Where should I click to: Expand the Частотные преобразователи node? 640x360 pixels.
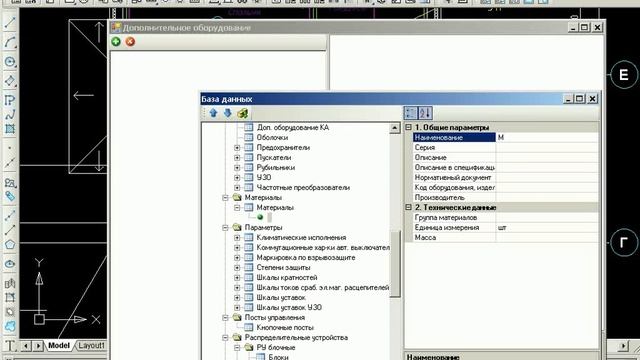click(x=237, y=187)
